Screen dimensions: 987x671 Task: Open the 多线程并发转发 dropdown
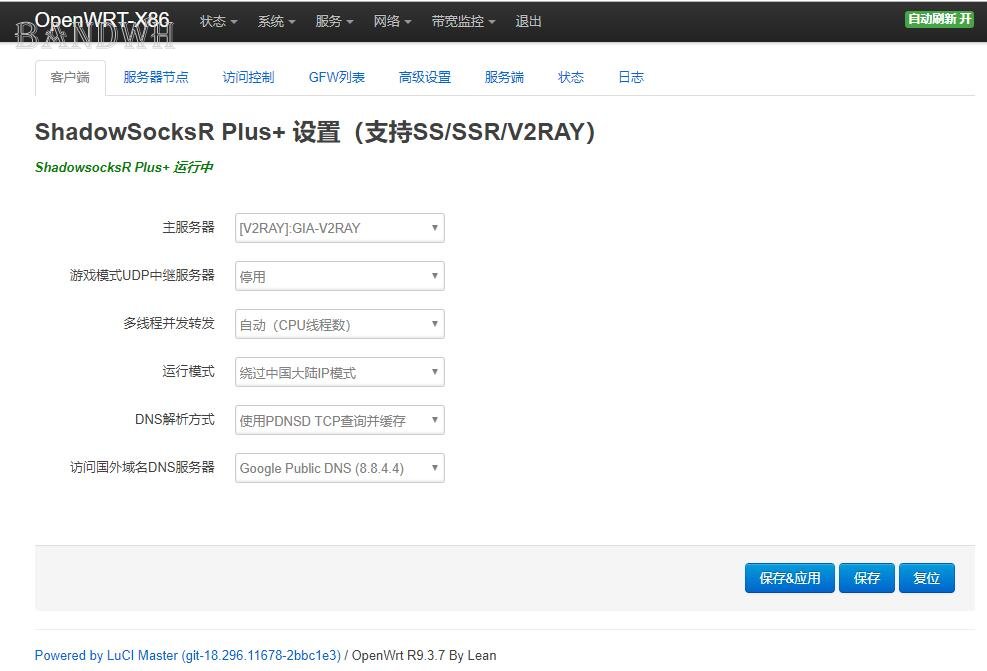pos(340,324)
